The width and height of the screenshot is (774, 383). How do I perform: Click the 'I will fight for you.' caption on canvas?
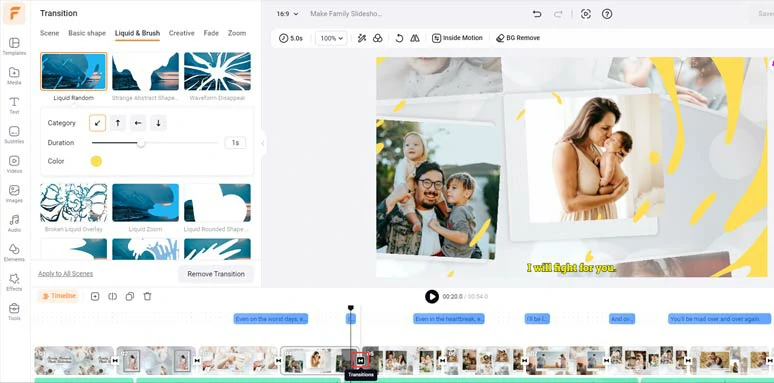(571, 268)
